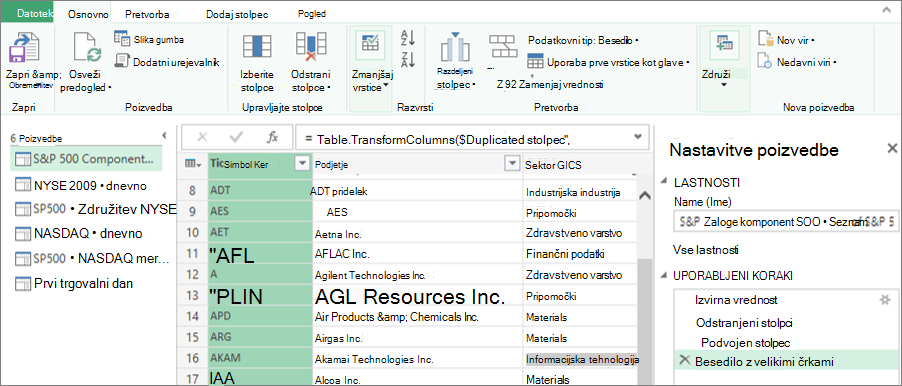Screen dimensions: 902x386
Task: Sort ascending A to Z
Action: coord(408,38)
